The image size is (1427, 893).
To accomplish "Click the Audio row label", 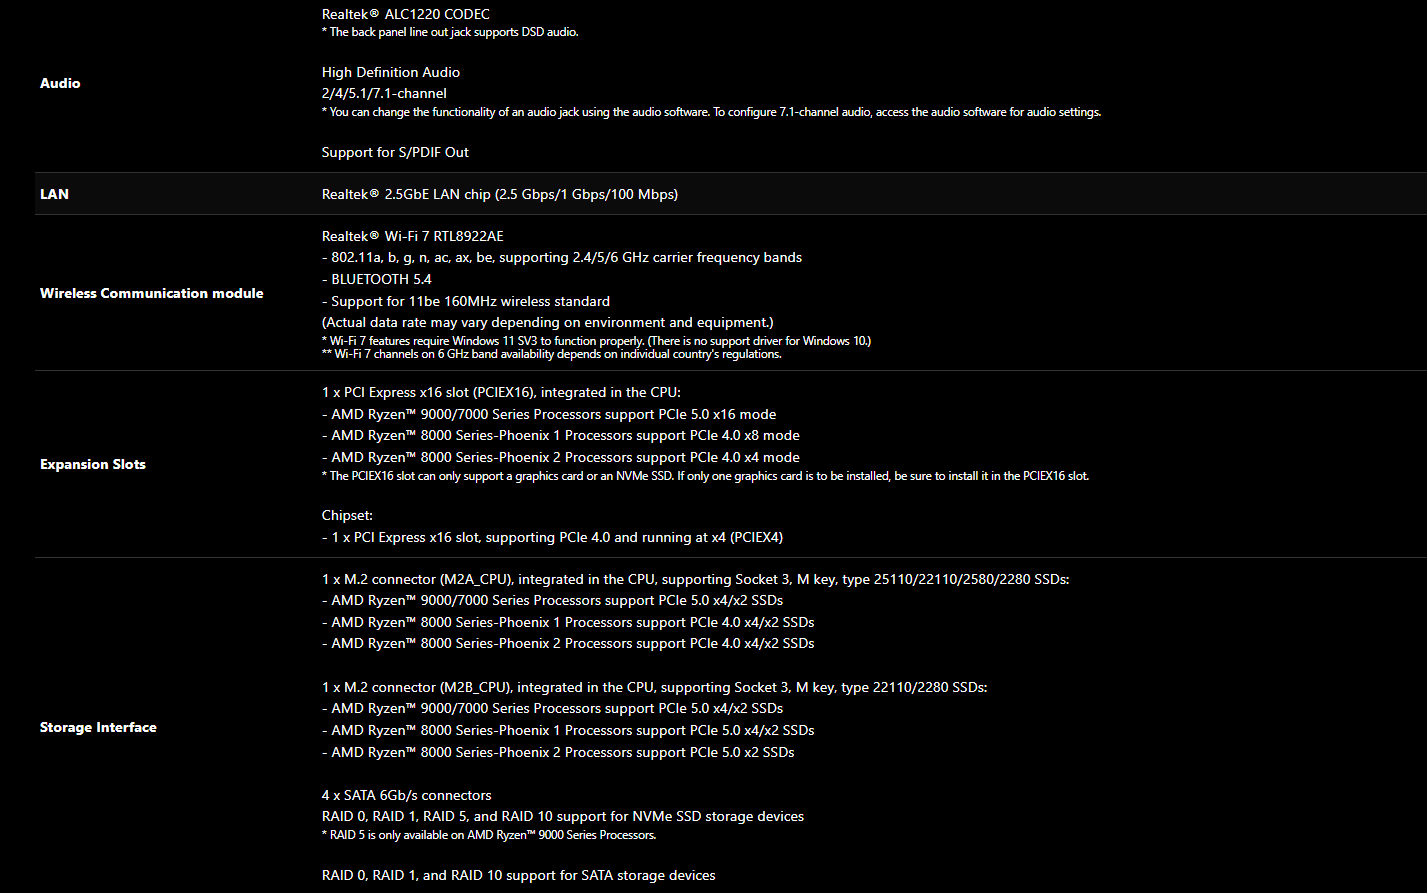I will 60,83.
